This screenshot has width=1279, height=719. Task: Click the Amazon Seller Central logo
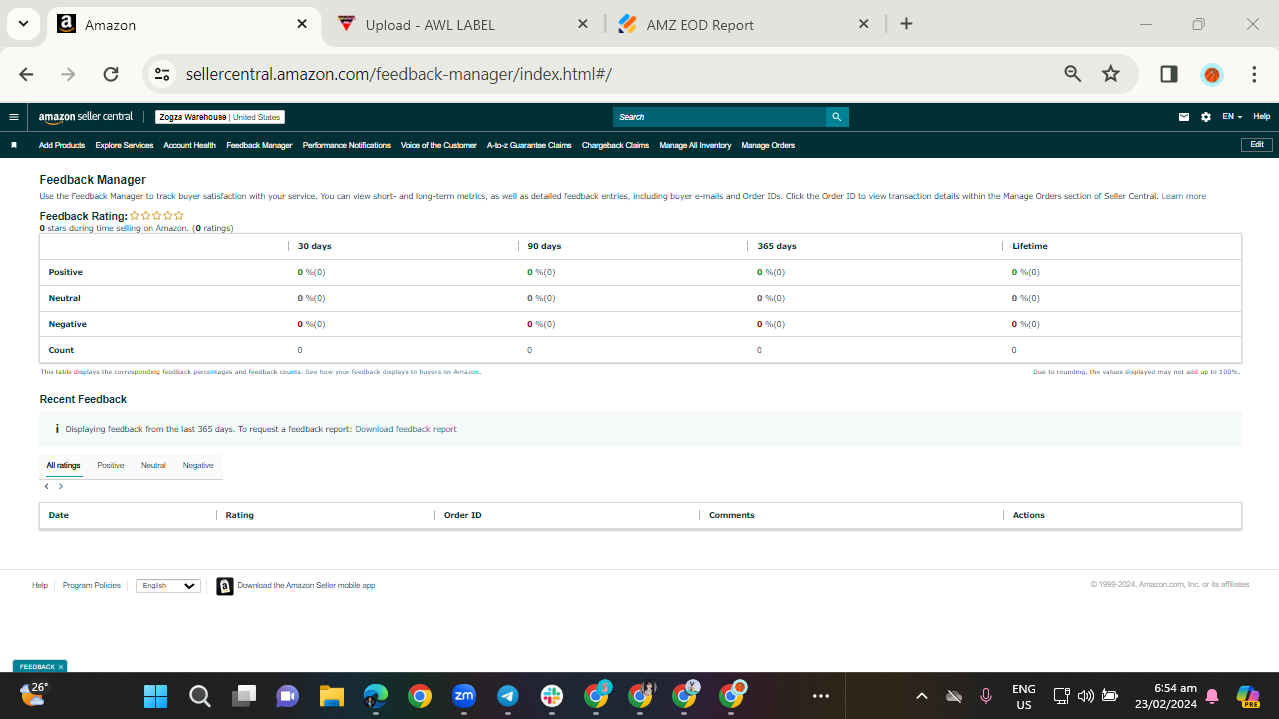86,117
